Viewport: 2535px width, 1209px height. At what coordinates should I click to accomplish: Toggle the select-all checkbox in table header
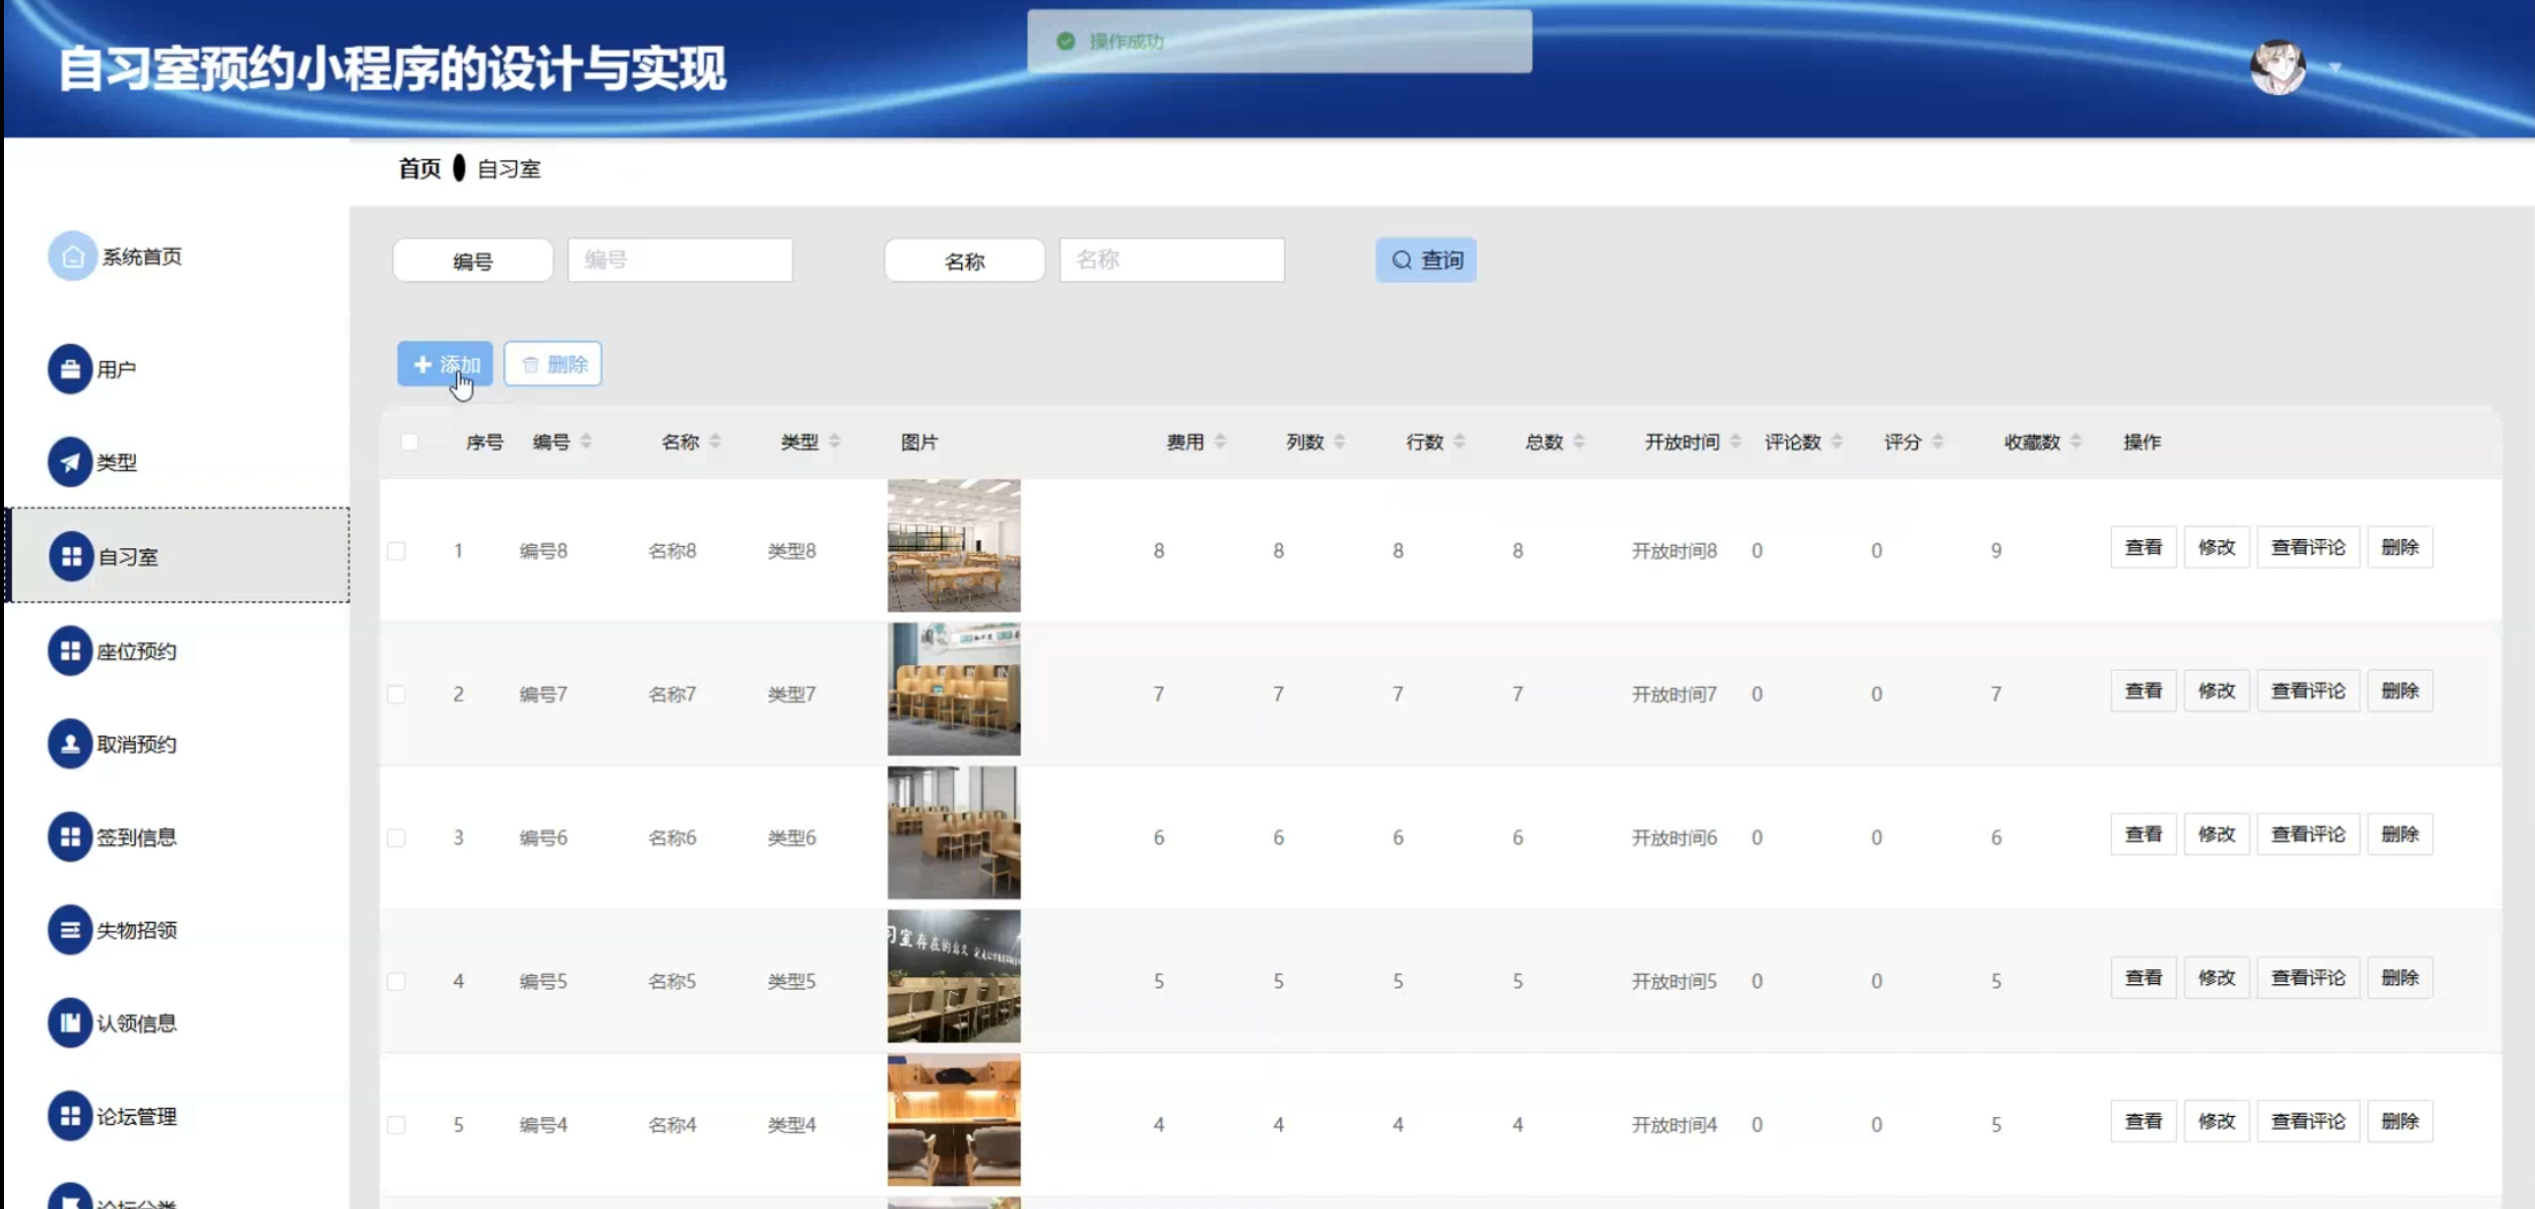[409, 442]
